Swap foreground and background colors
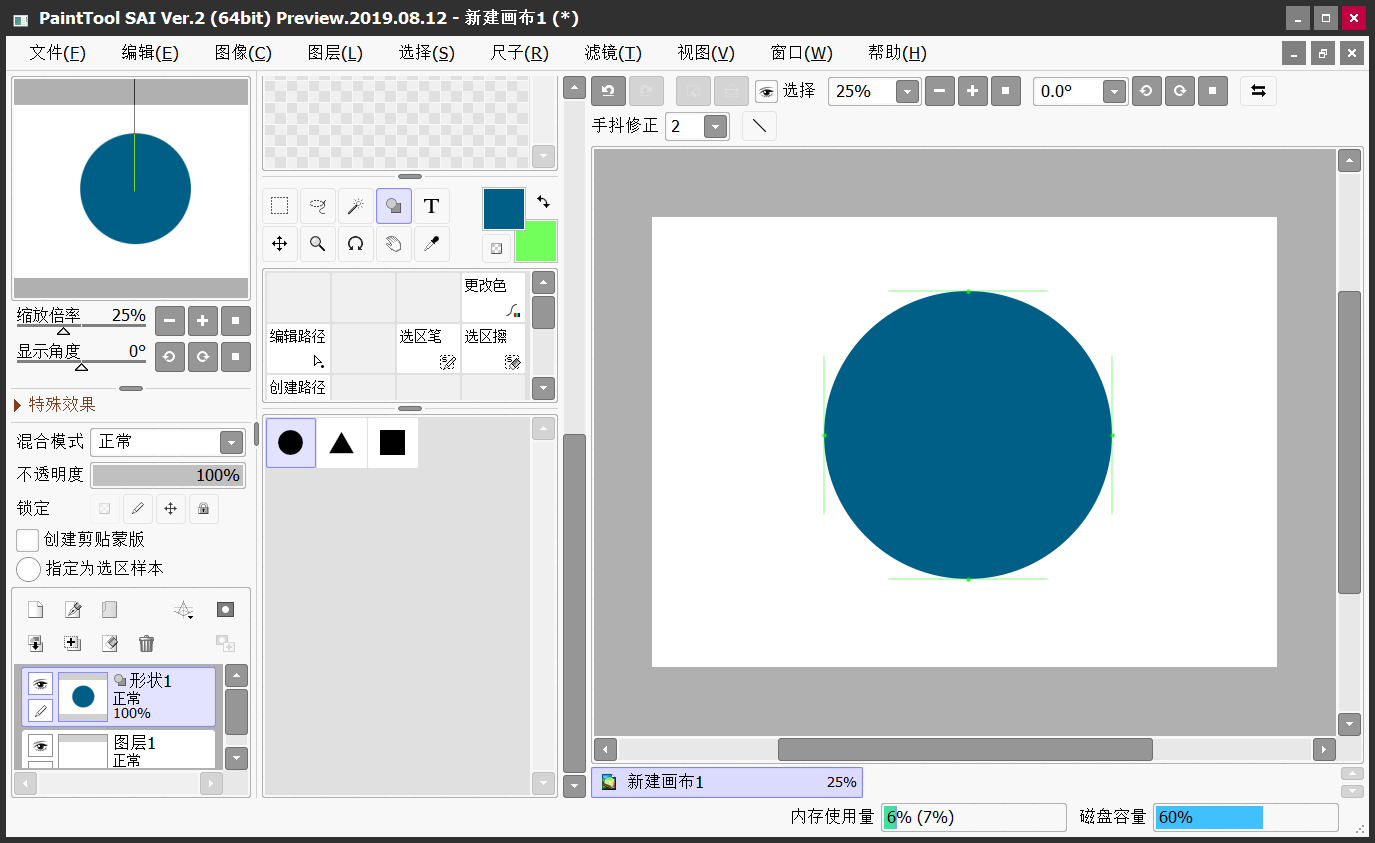The image size is (1375, 843). pyautogui.click(x=543, y=201)
